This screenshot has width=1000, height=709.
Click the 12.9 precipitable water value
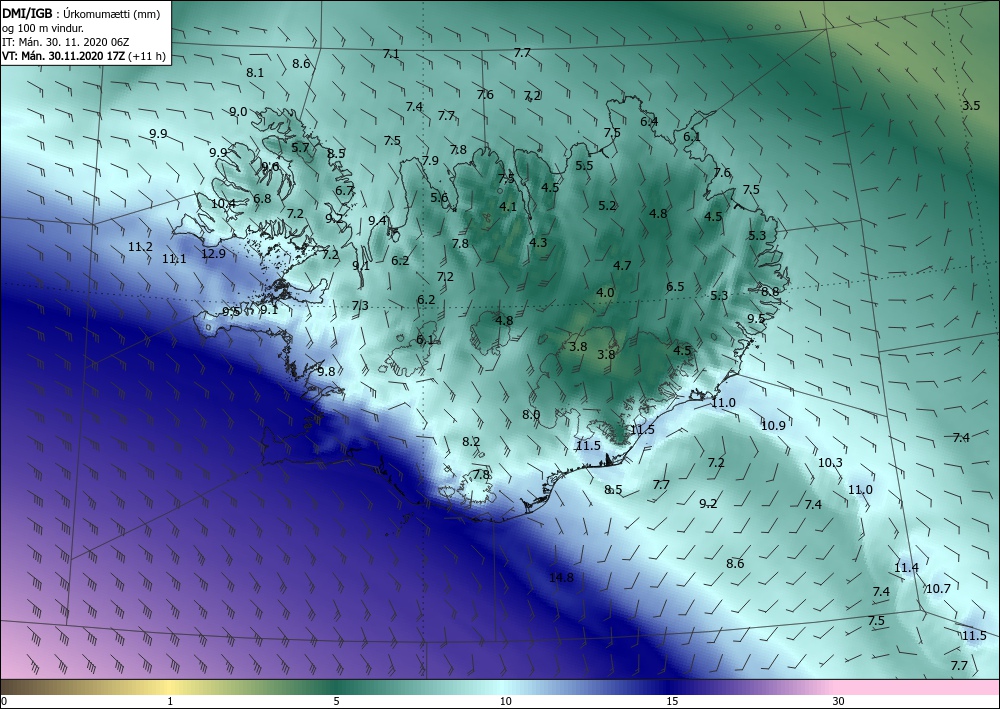(213, 253)
